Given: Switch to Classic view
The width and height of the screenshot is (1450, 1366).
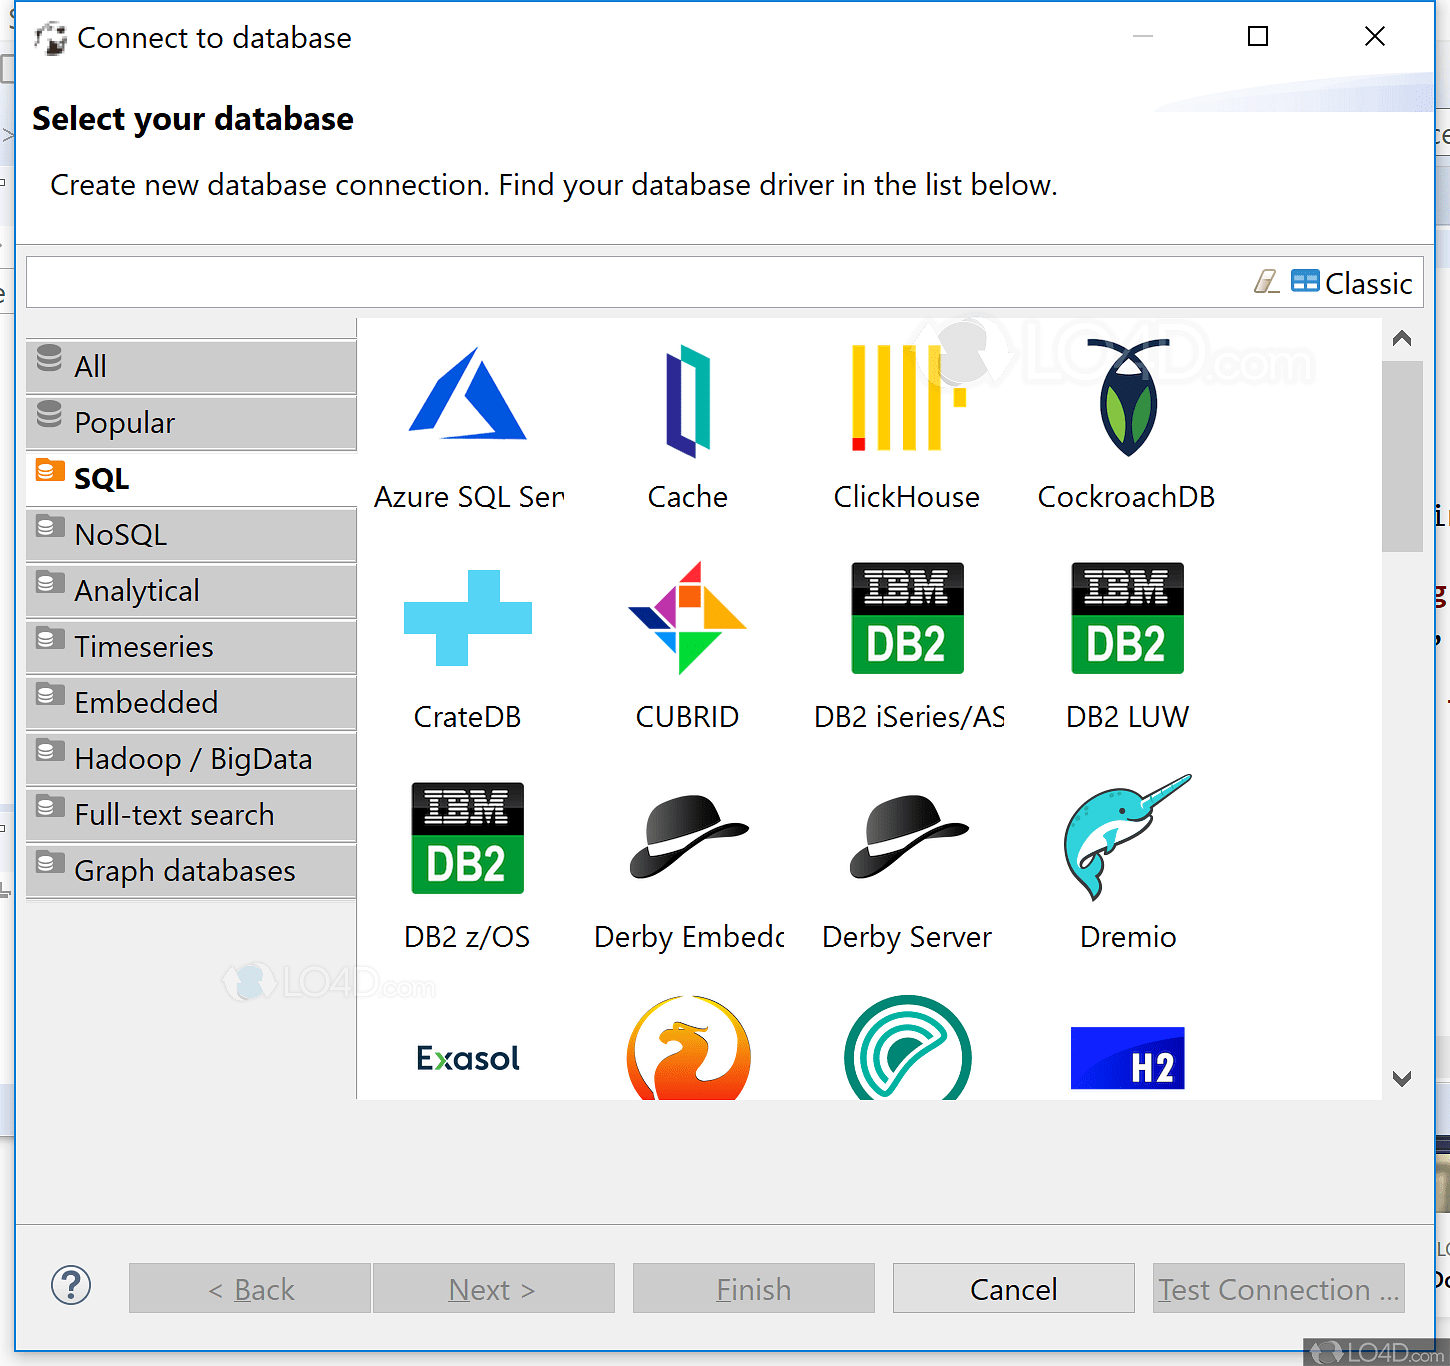Looking at the screenshot, I should [x=1352, y=283].
